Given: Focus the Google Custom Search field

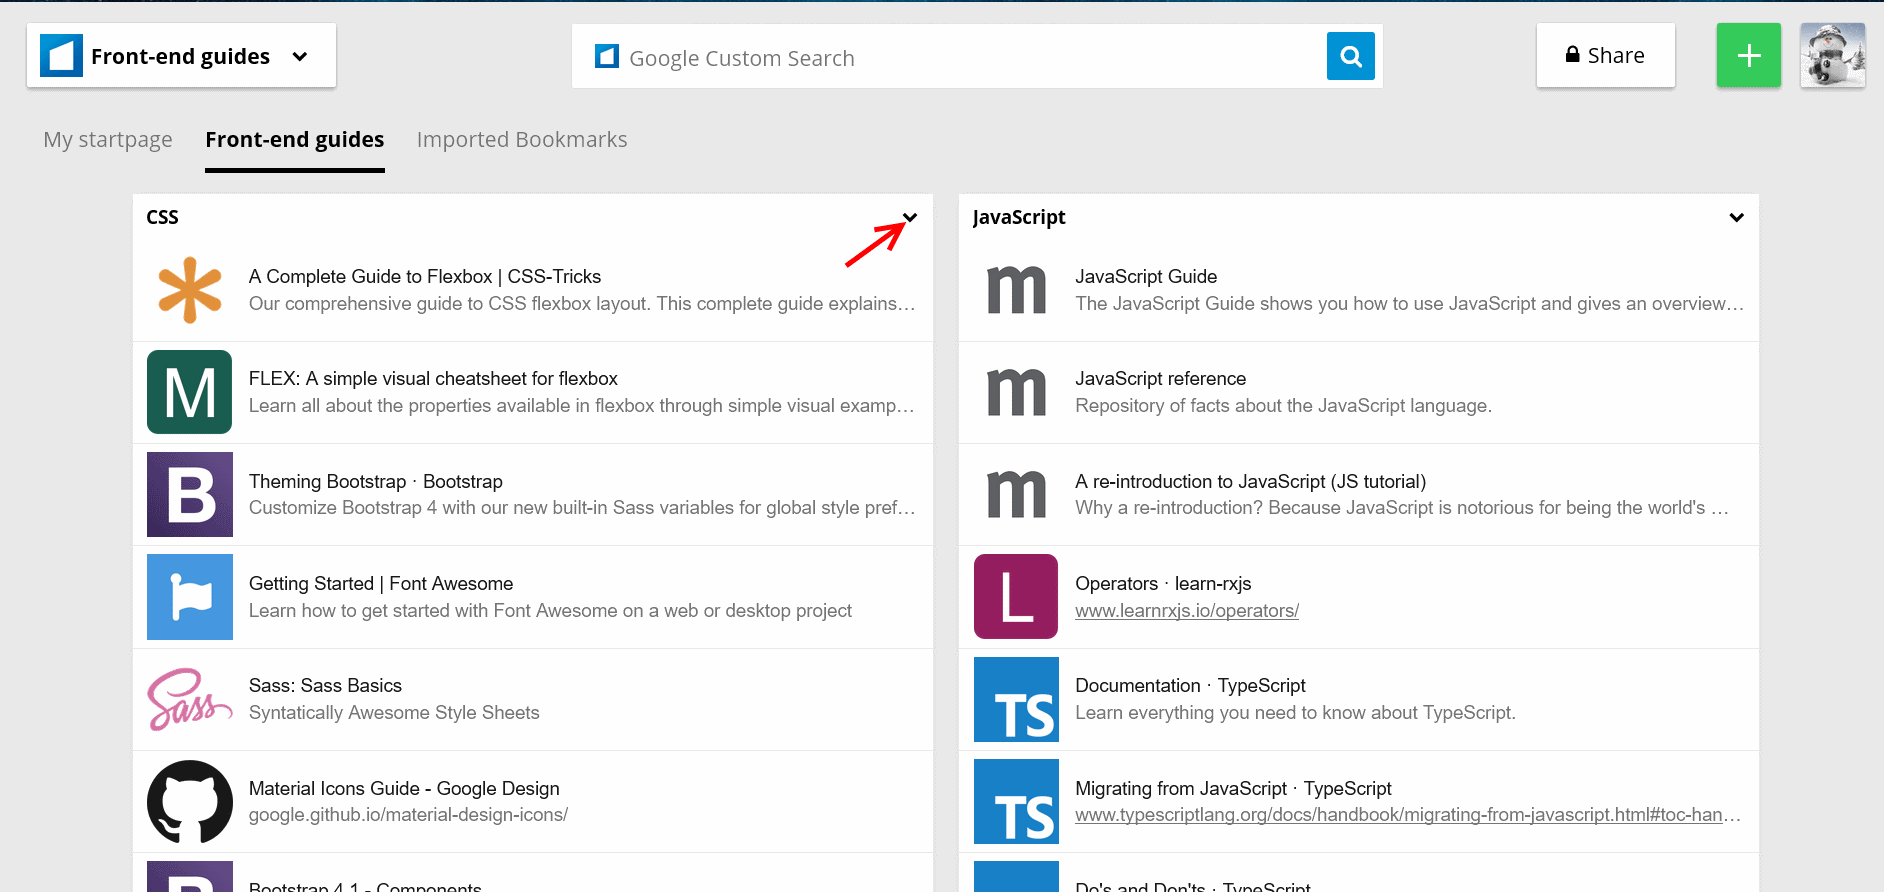Looking at the screenshot, I should point(975,57).
